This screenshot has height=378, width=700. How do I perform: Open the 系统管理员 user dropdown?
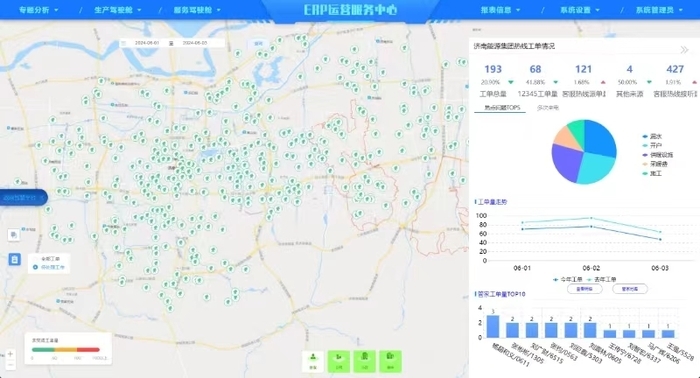659,10
